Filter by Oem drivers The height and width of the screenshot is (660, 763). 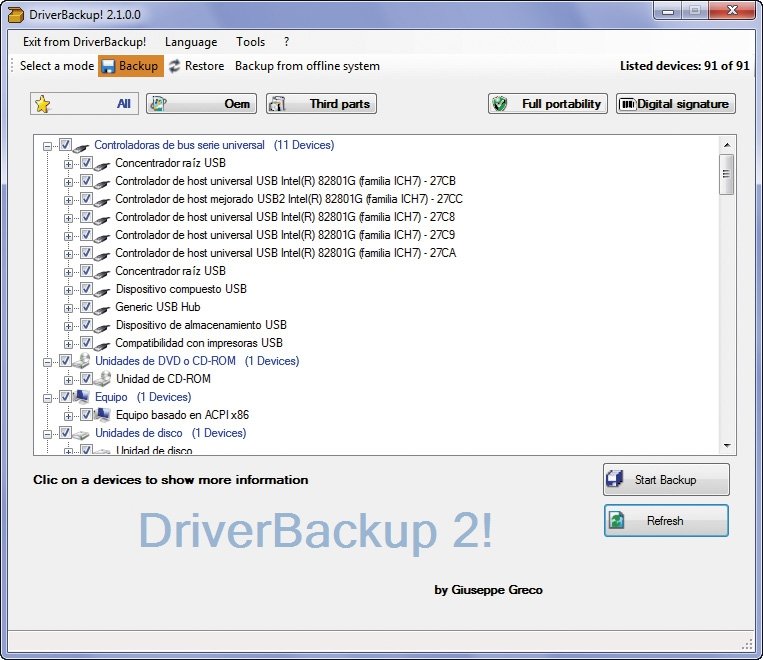pyautogui.click(x=201, y=104)
